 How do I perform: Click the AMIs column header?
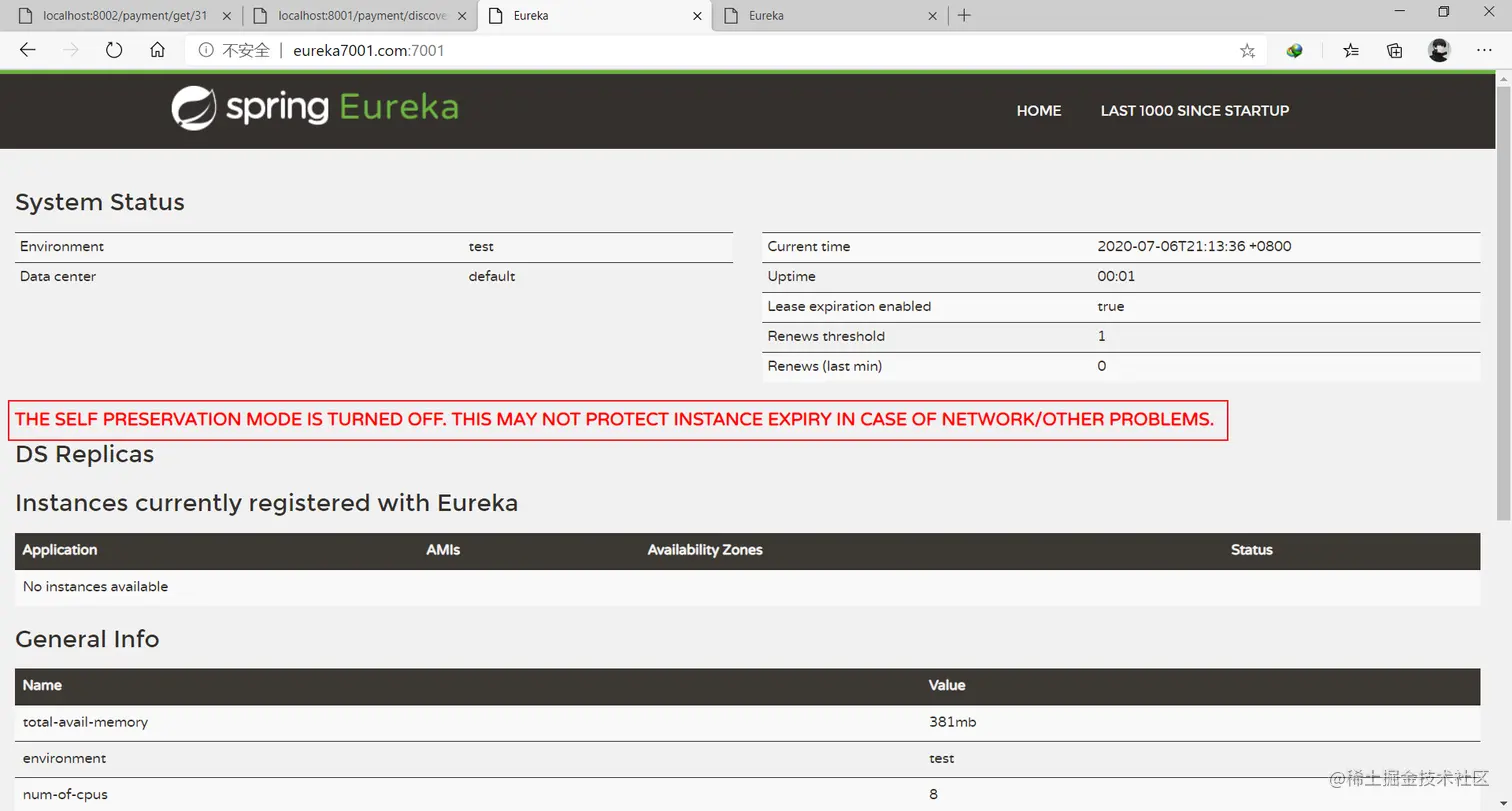pos(443,550)
